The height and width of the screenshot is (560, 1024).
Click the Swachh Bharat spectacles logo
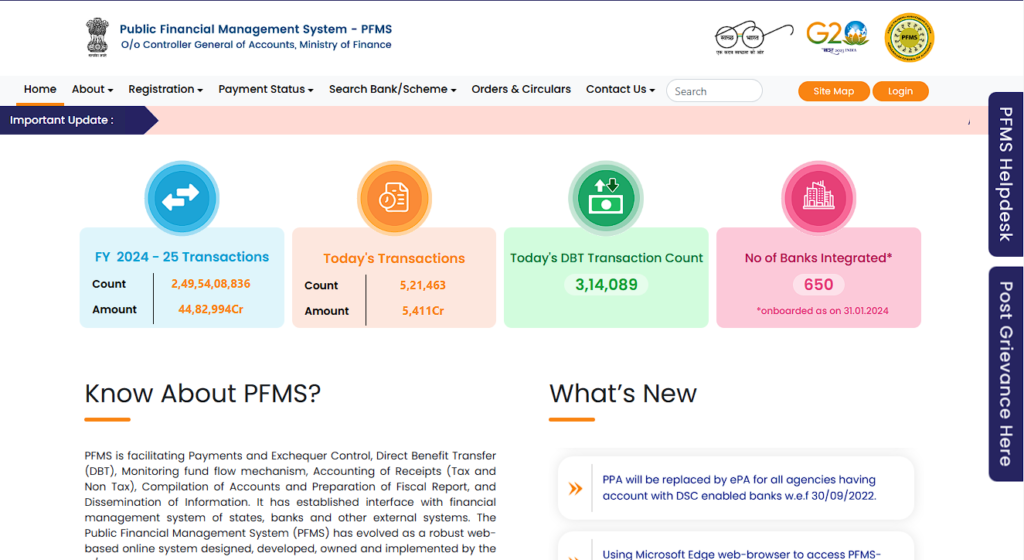(753, 38)
